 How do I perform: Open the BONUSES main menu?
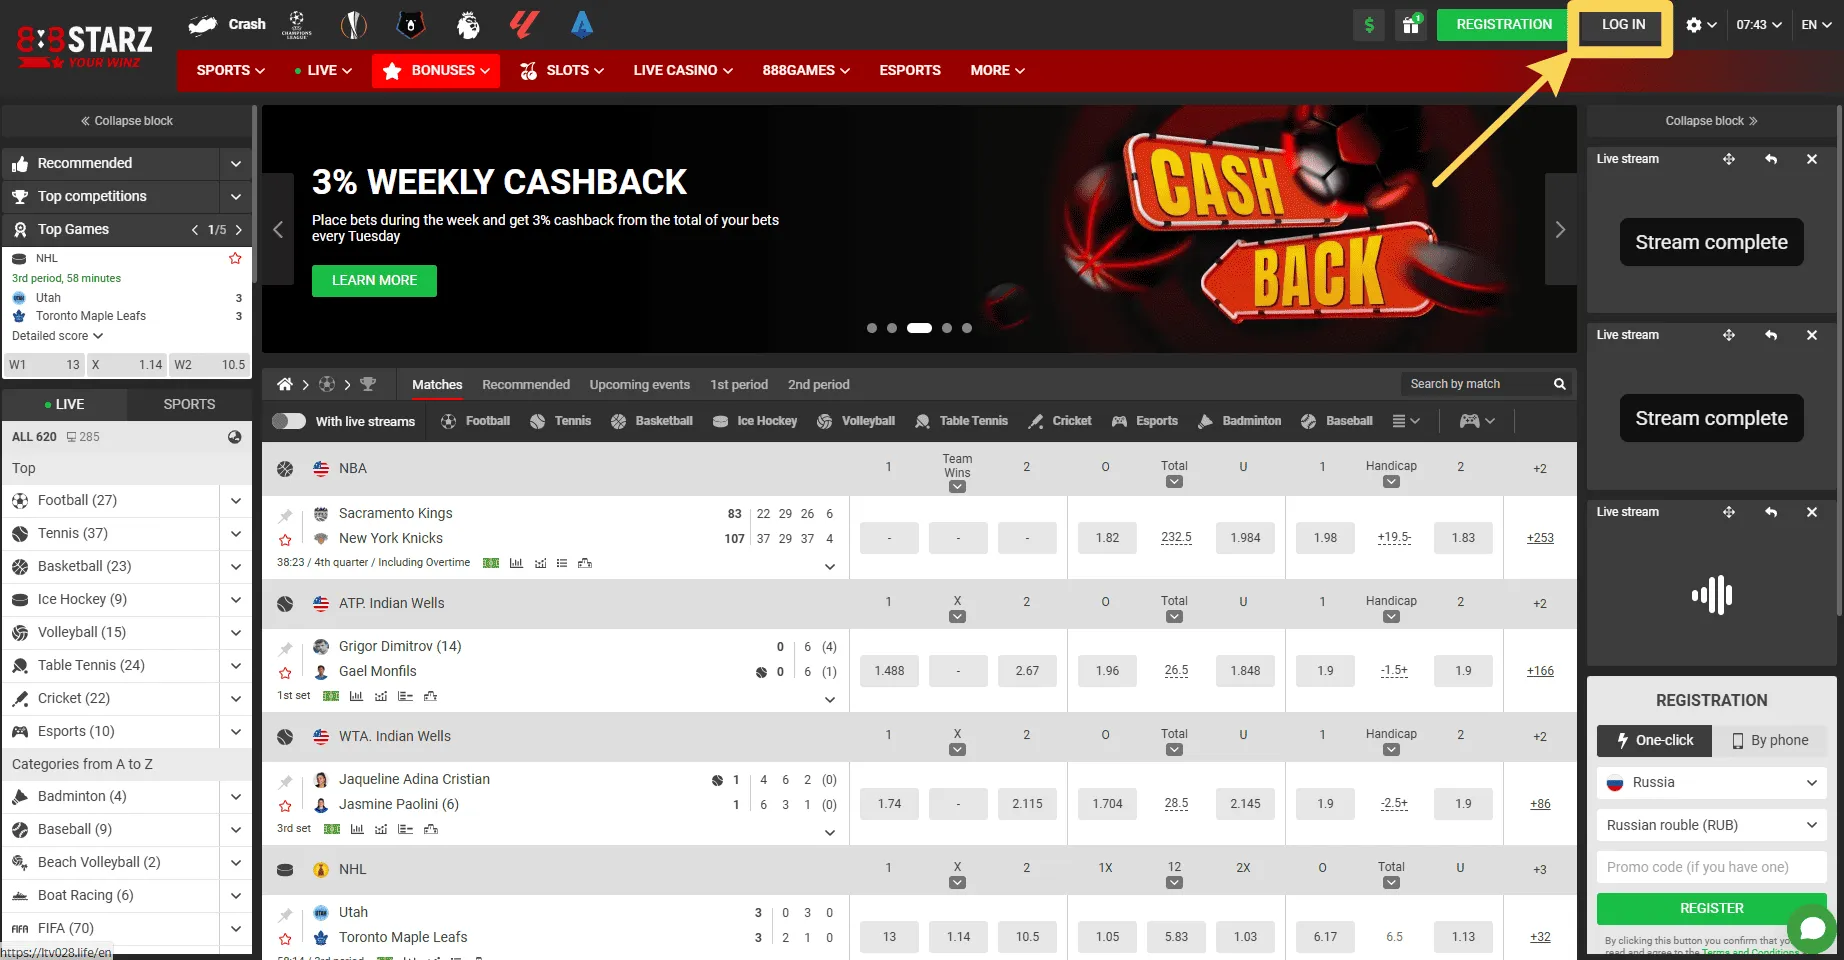[436, 70]
